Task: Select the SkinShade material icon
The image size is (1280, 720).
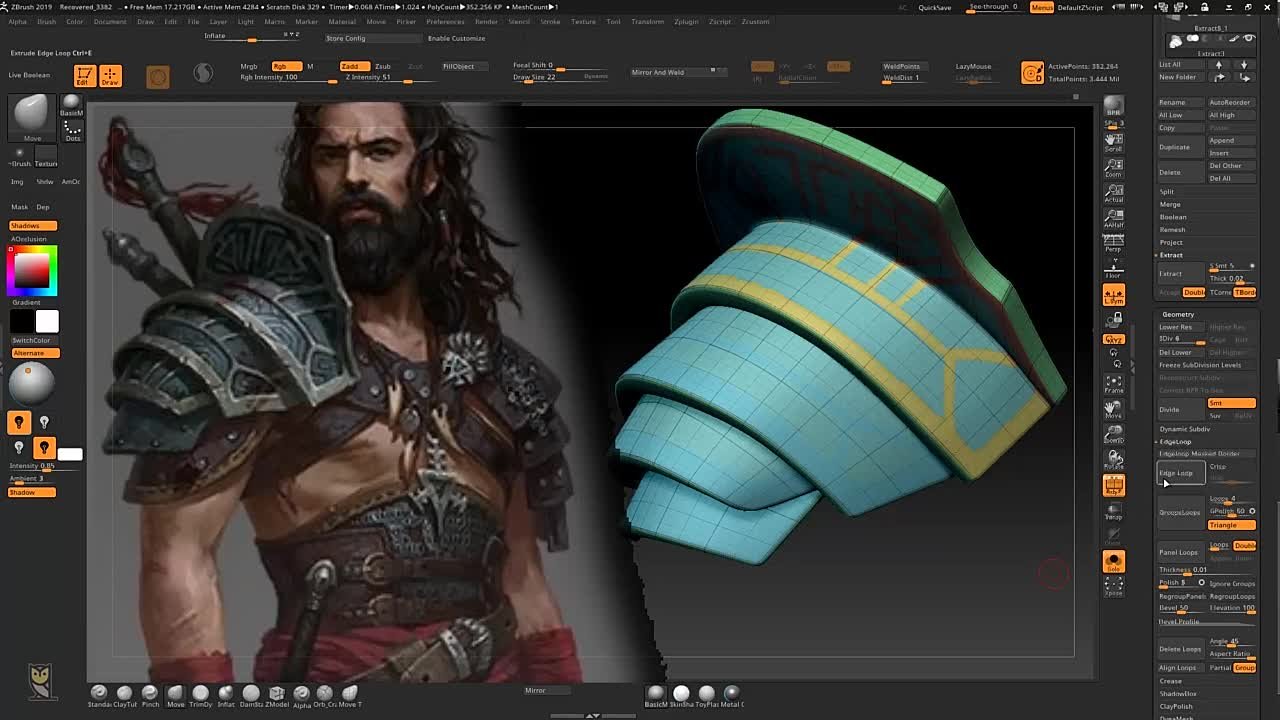Action: click(681, 693)
